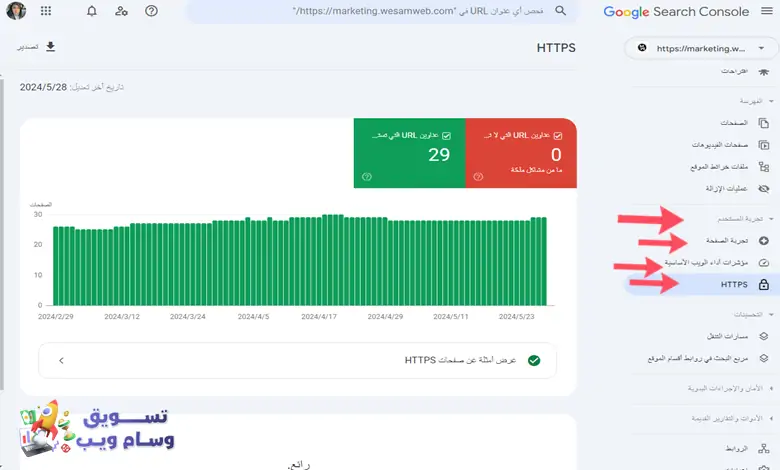
Task: Open the notifications bell
Action: coord(92,10)
